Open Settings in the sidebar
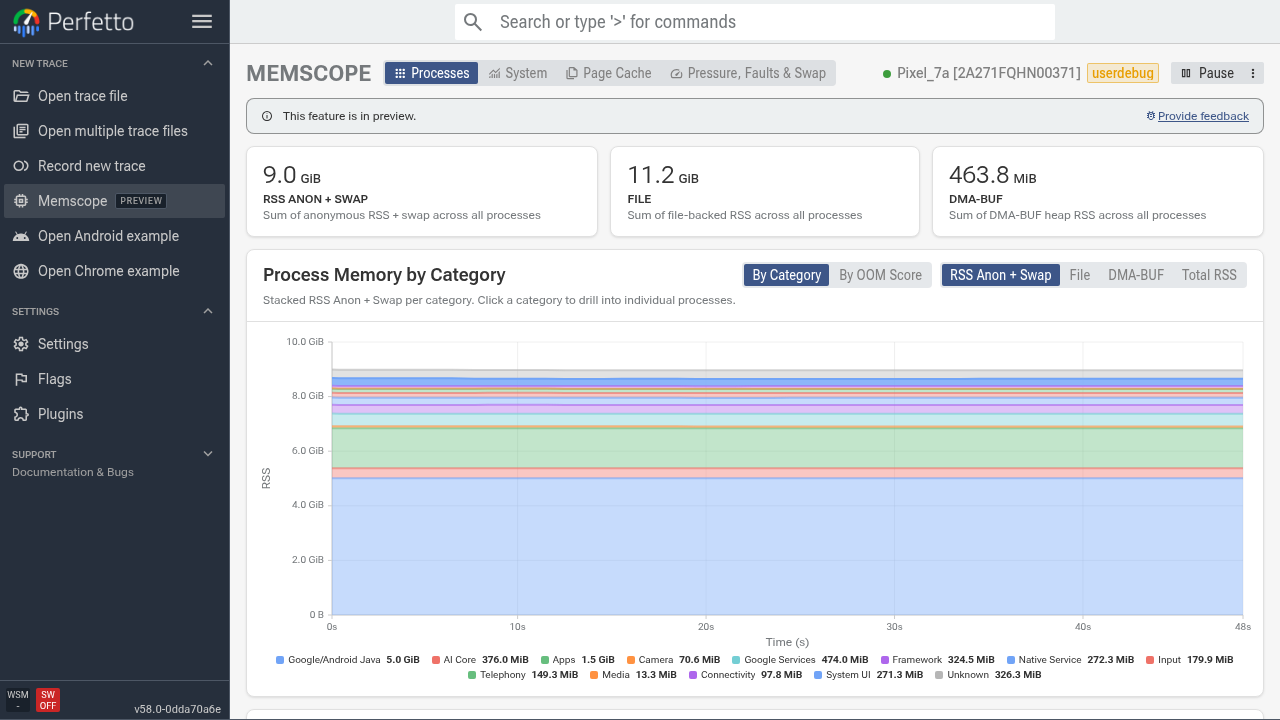Image resolution: width=1280 pixels, height=720 pixels. [x=115, y=344]
